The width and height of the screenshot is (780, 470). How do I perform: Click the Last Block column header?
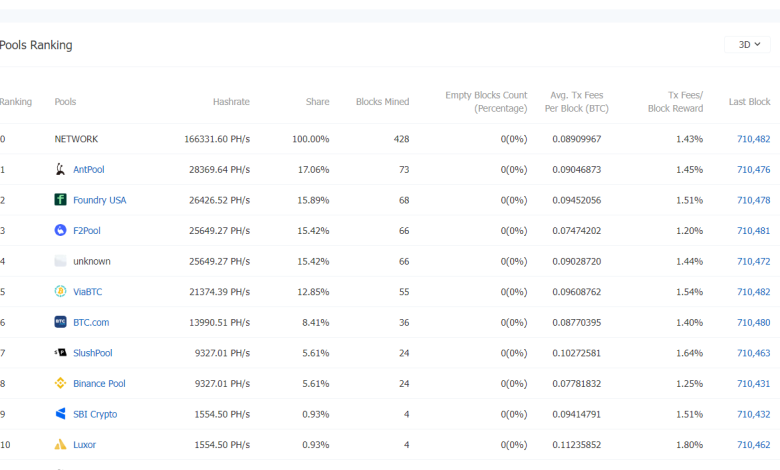point(749,102)
